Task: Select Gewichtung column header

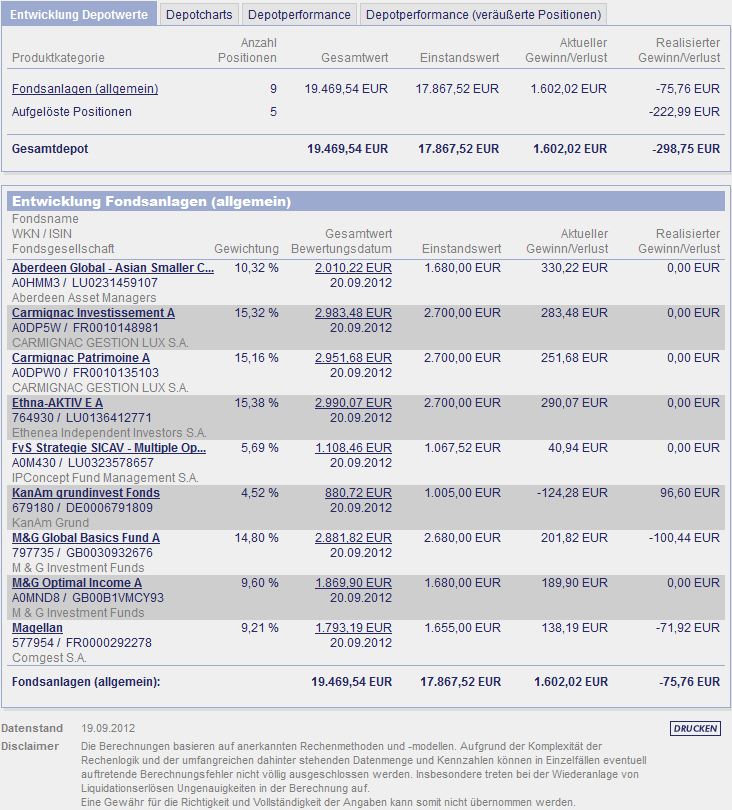Action: tap(246, 248)
